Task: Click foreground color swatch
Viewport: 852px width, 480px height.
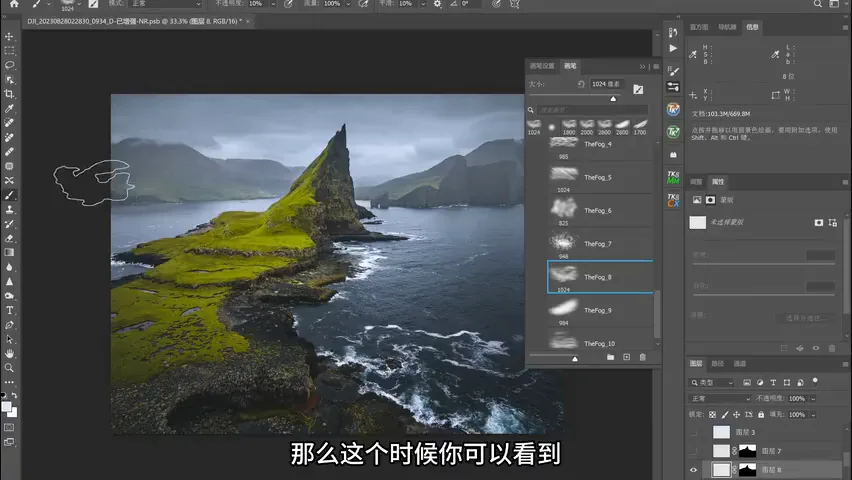Action: [7, 407]
